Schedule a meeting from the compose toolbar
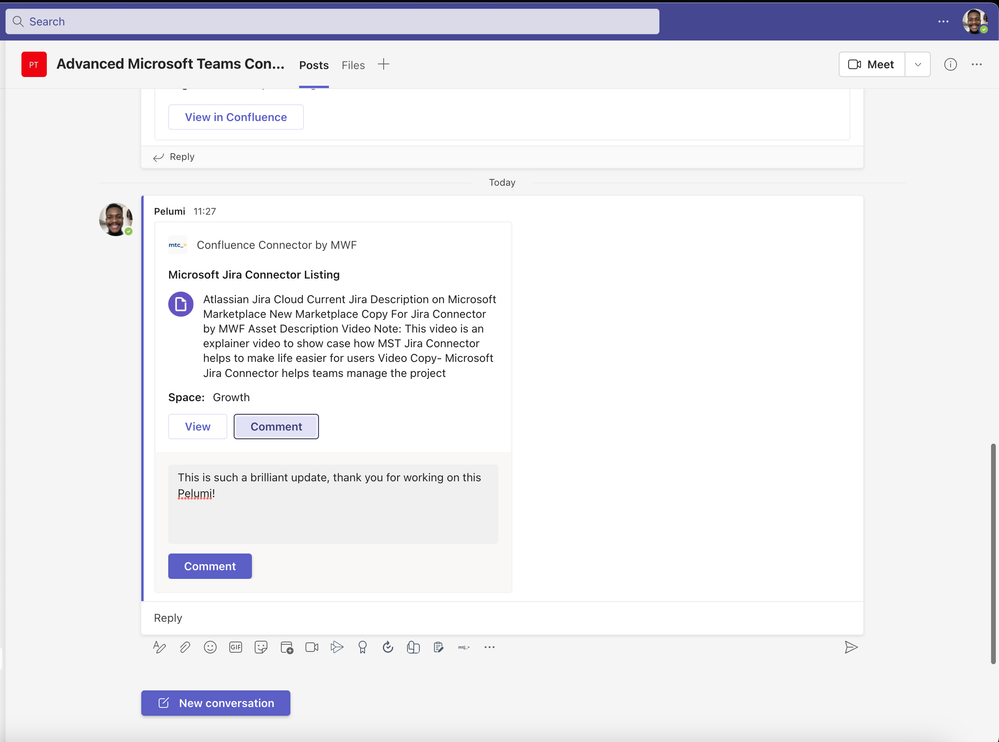999x742 pixels. click(x=287, y=647)
